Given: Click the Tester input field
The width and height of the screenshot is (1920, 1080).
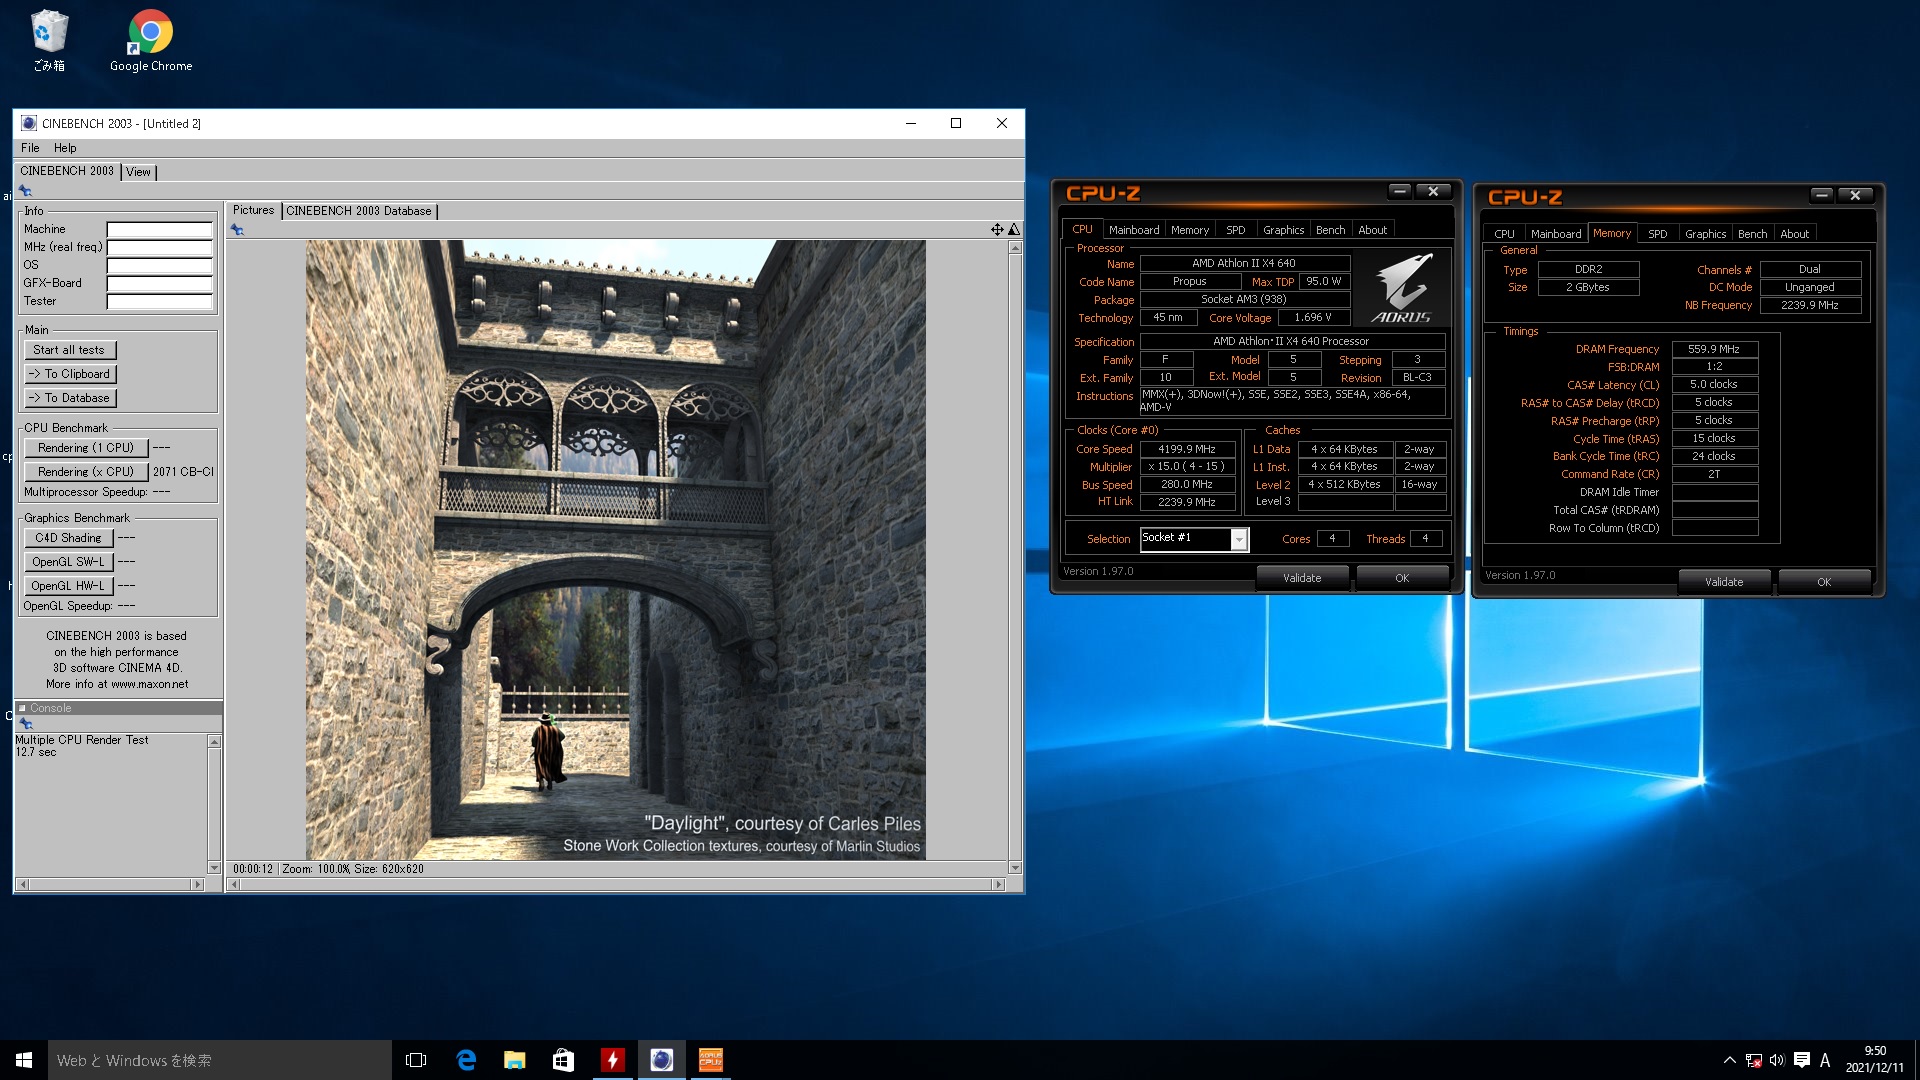Looking at the screenshot, I should 160,301.
